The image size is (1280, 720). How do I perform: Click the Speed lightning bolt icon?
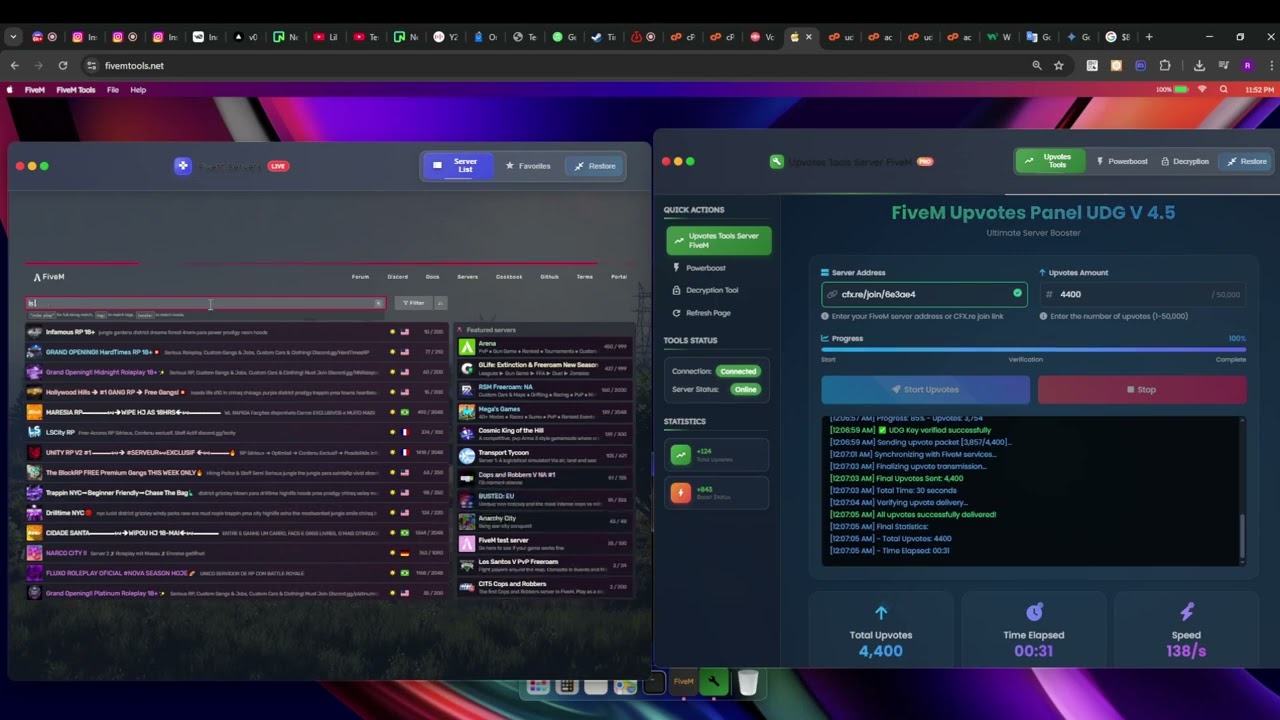tap(1186, 611)
